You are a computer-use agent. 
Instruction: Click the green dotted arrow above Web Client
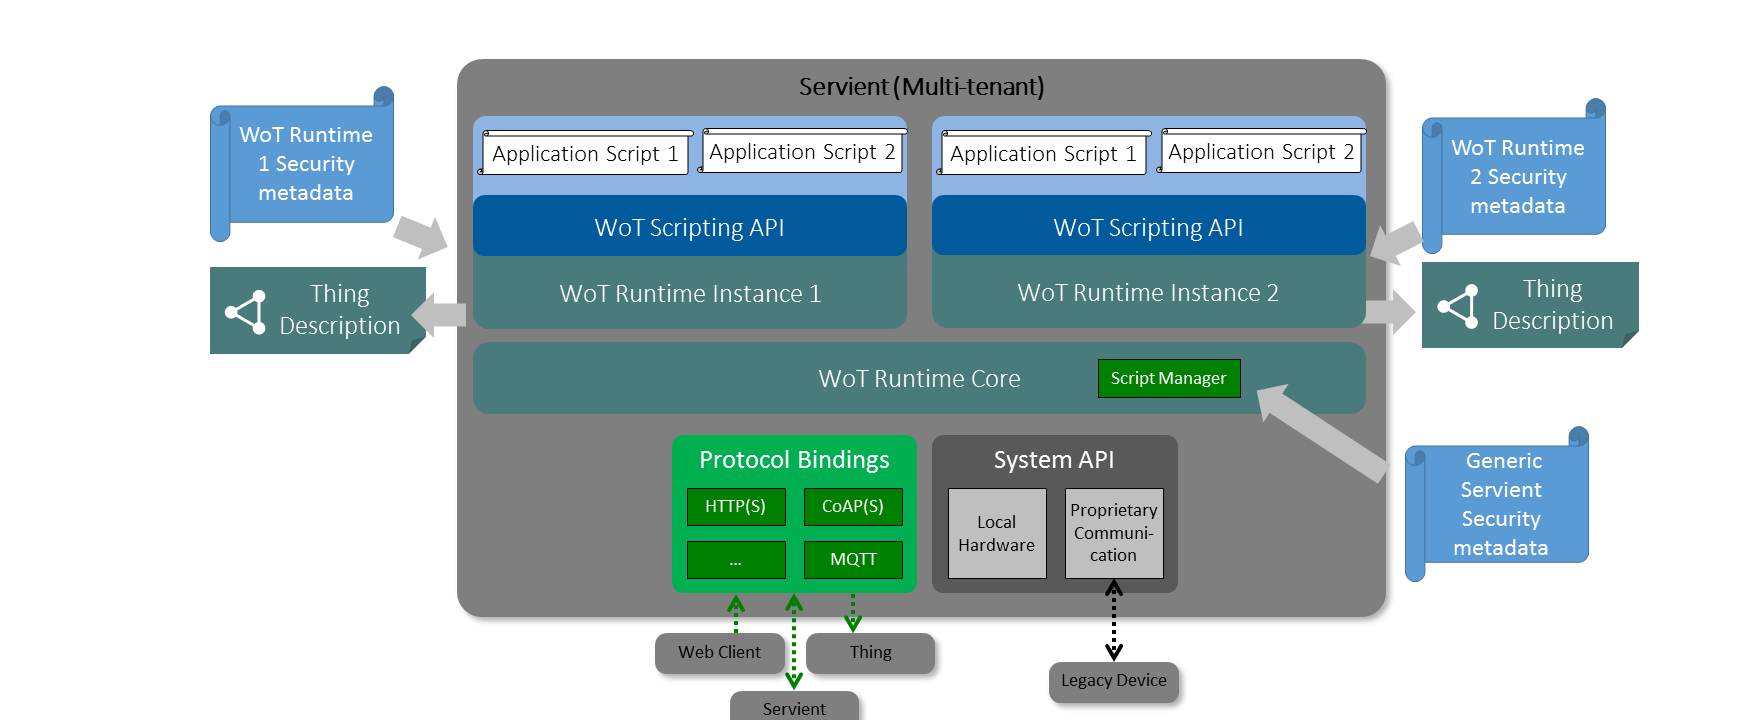click(736, 614)
